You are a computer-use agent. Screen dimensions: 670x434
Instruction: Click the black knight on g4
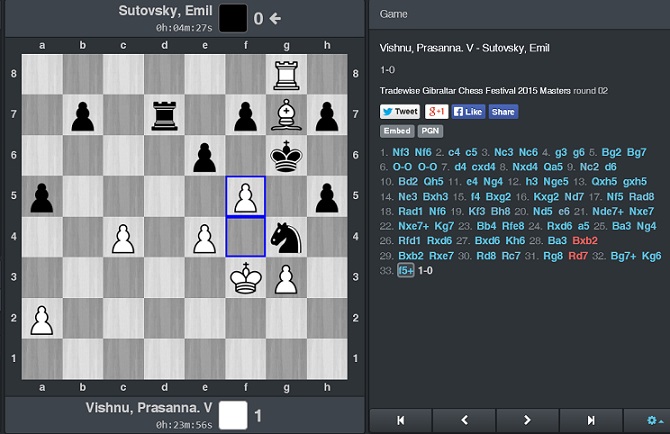tap(285, 236)
